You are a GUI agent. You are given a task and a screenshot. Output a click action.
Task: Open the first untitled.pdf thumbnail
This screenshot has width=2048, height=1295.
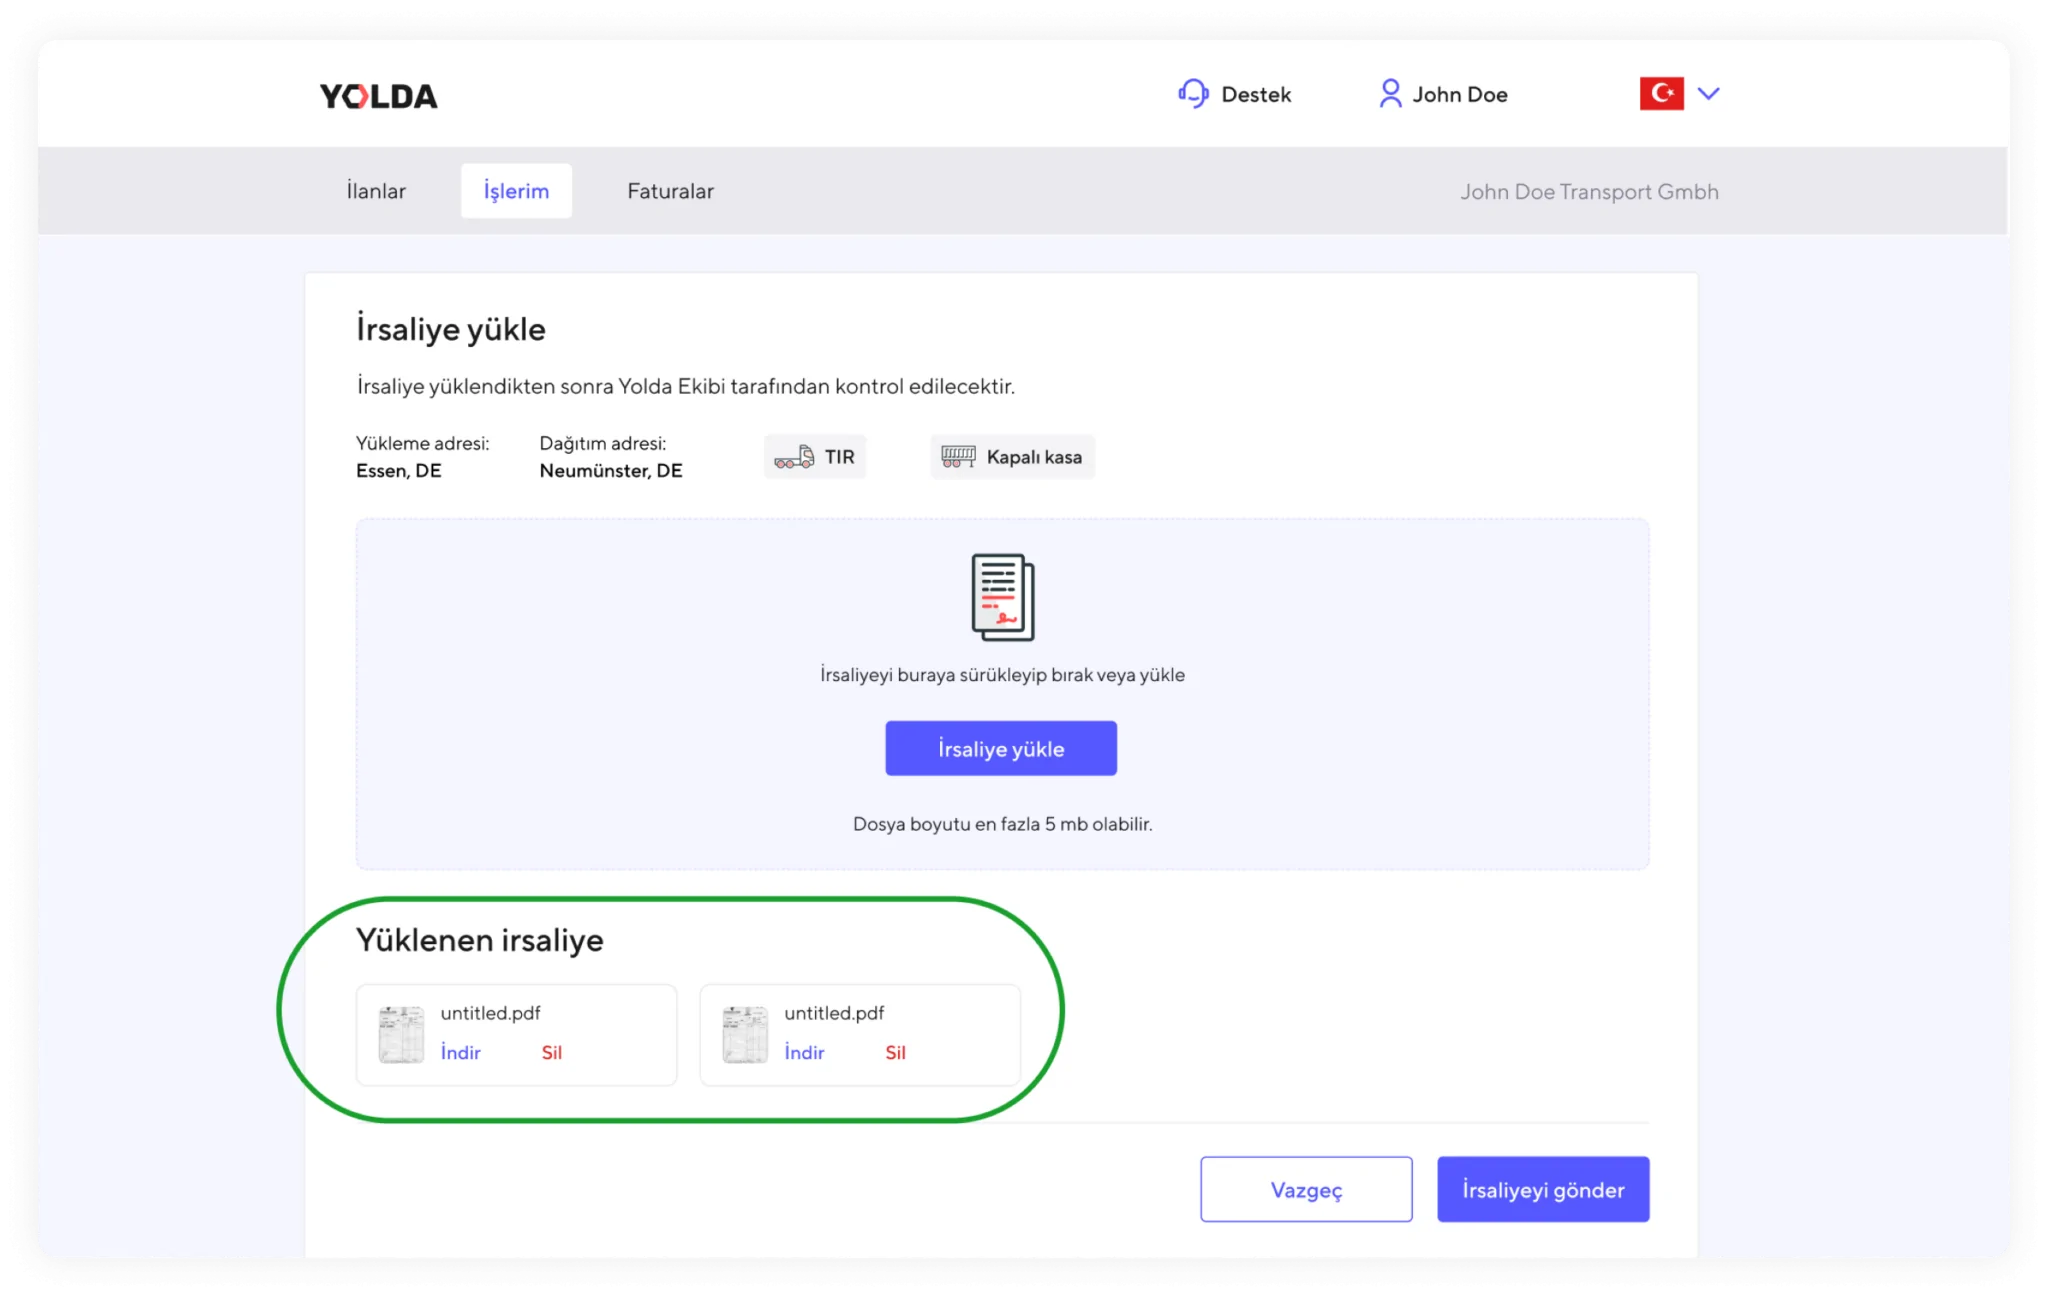click(402, 1034)
